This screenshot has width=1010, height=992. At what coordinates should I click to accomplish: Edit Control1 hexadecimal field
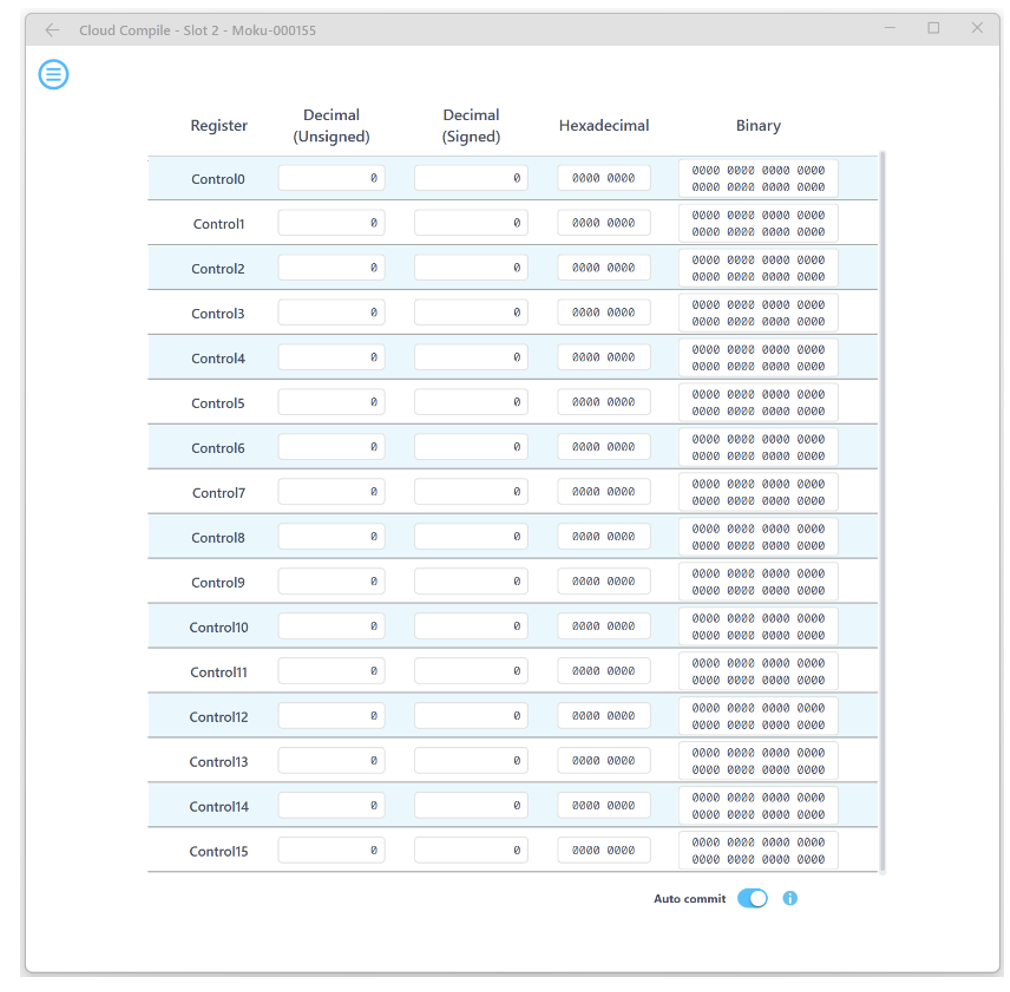click(x=604, y=223)
